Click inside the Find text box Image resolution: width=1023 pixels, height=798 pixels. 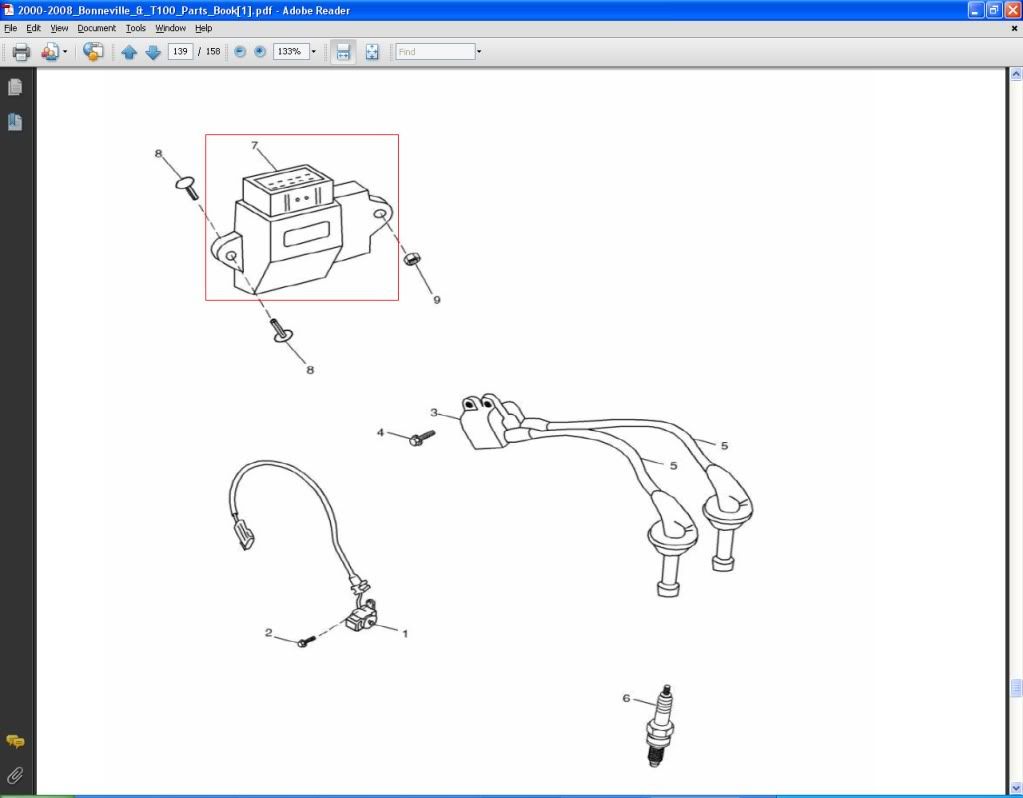[435, 52]
